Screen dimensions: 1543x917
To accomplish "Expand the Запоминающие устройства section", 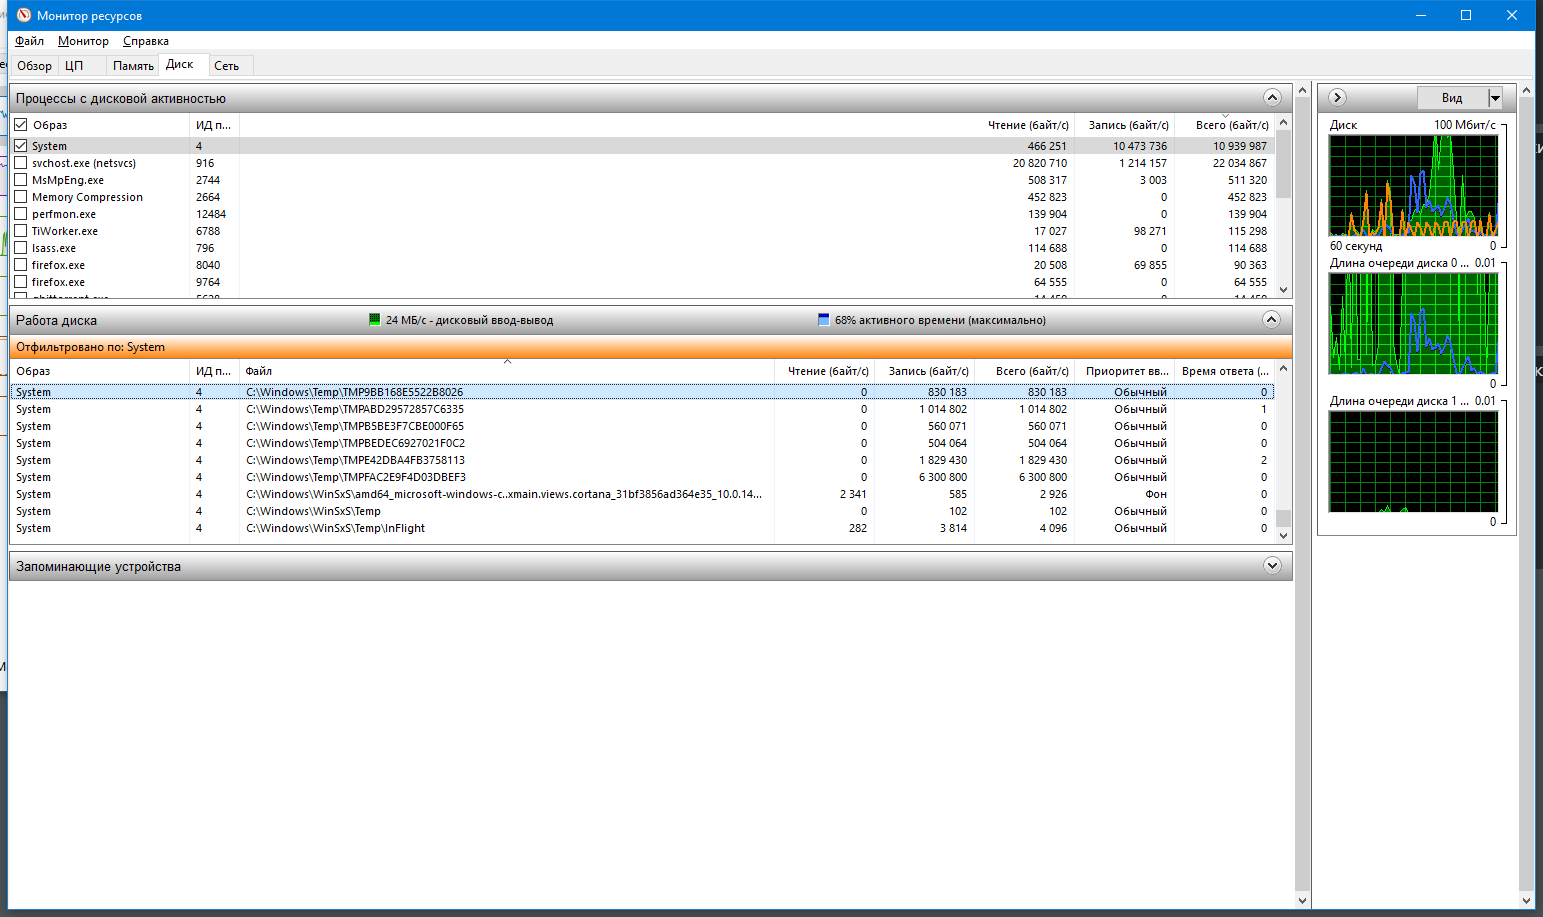I will click(x=1272, y=566).
